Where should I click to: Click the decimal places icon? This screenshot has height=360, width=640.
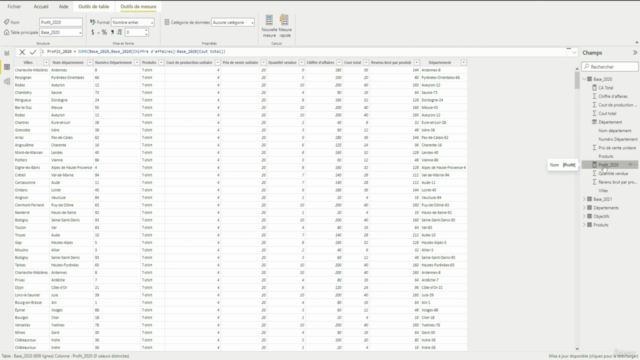click(x=119, y=32)
